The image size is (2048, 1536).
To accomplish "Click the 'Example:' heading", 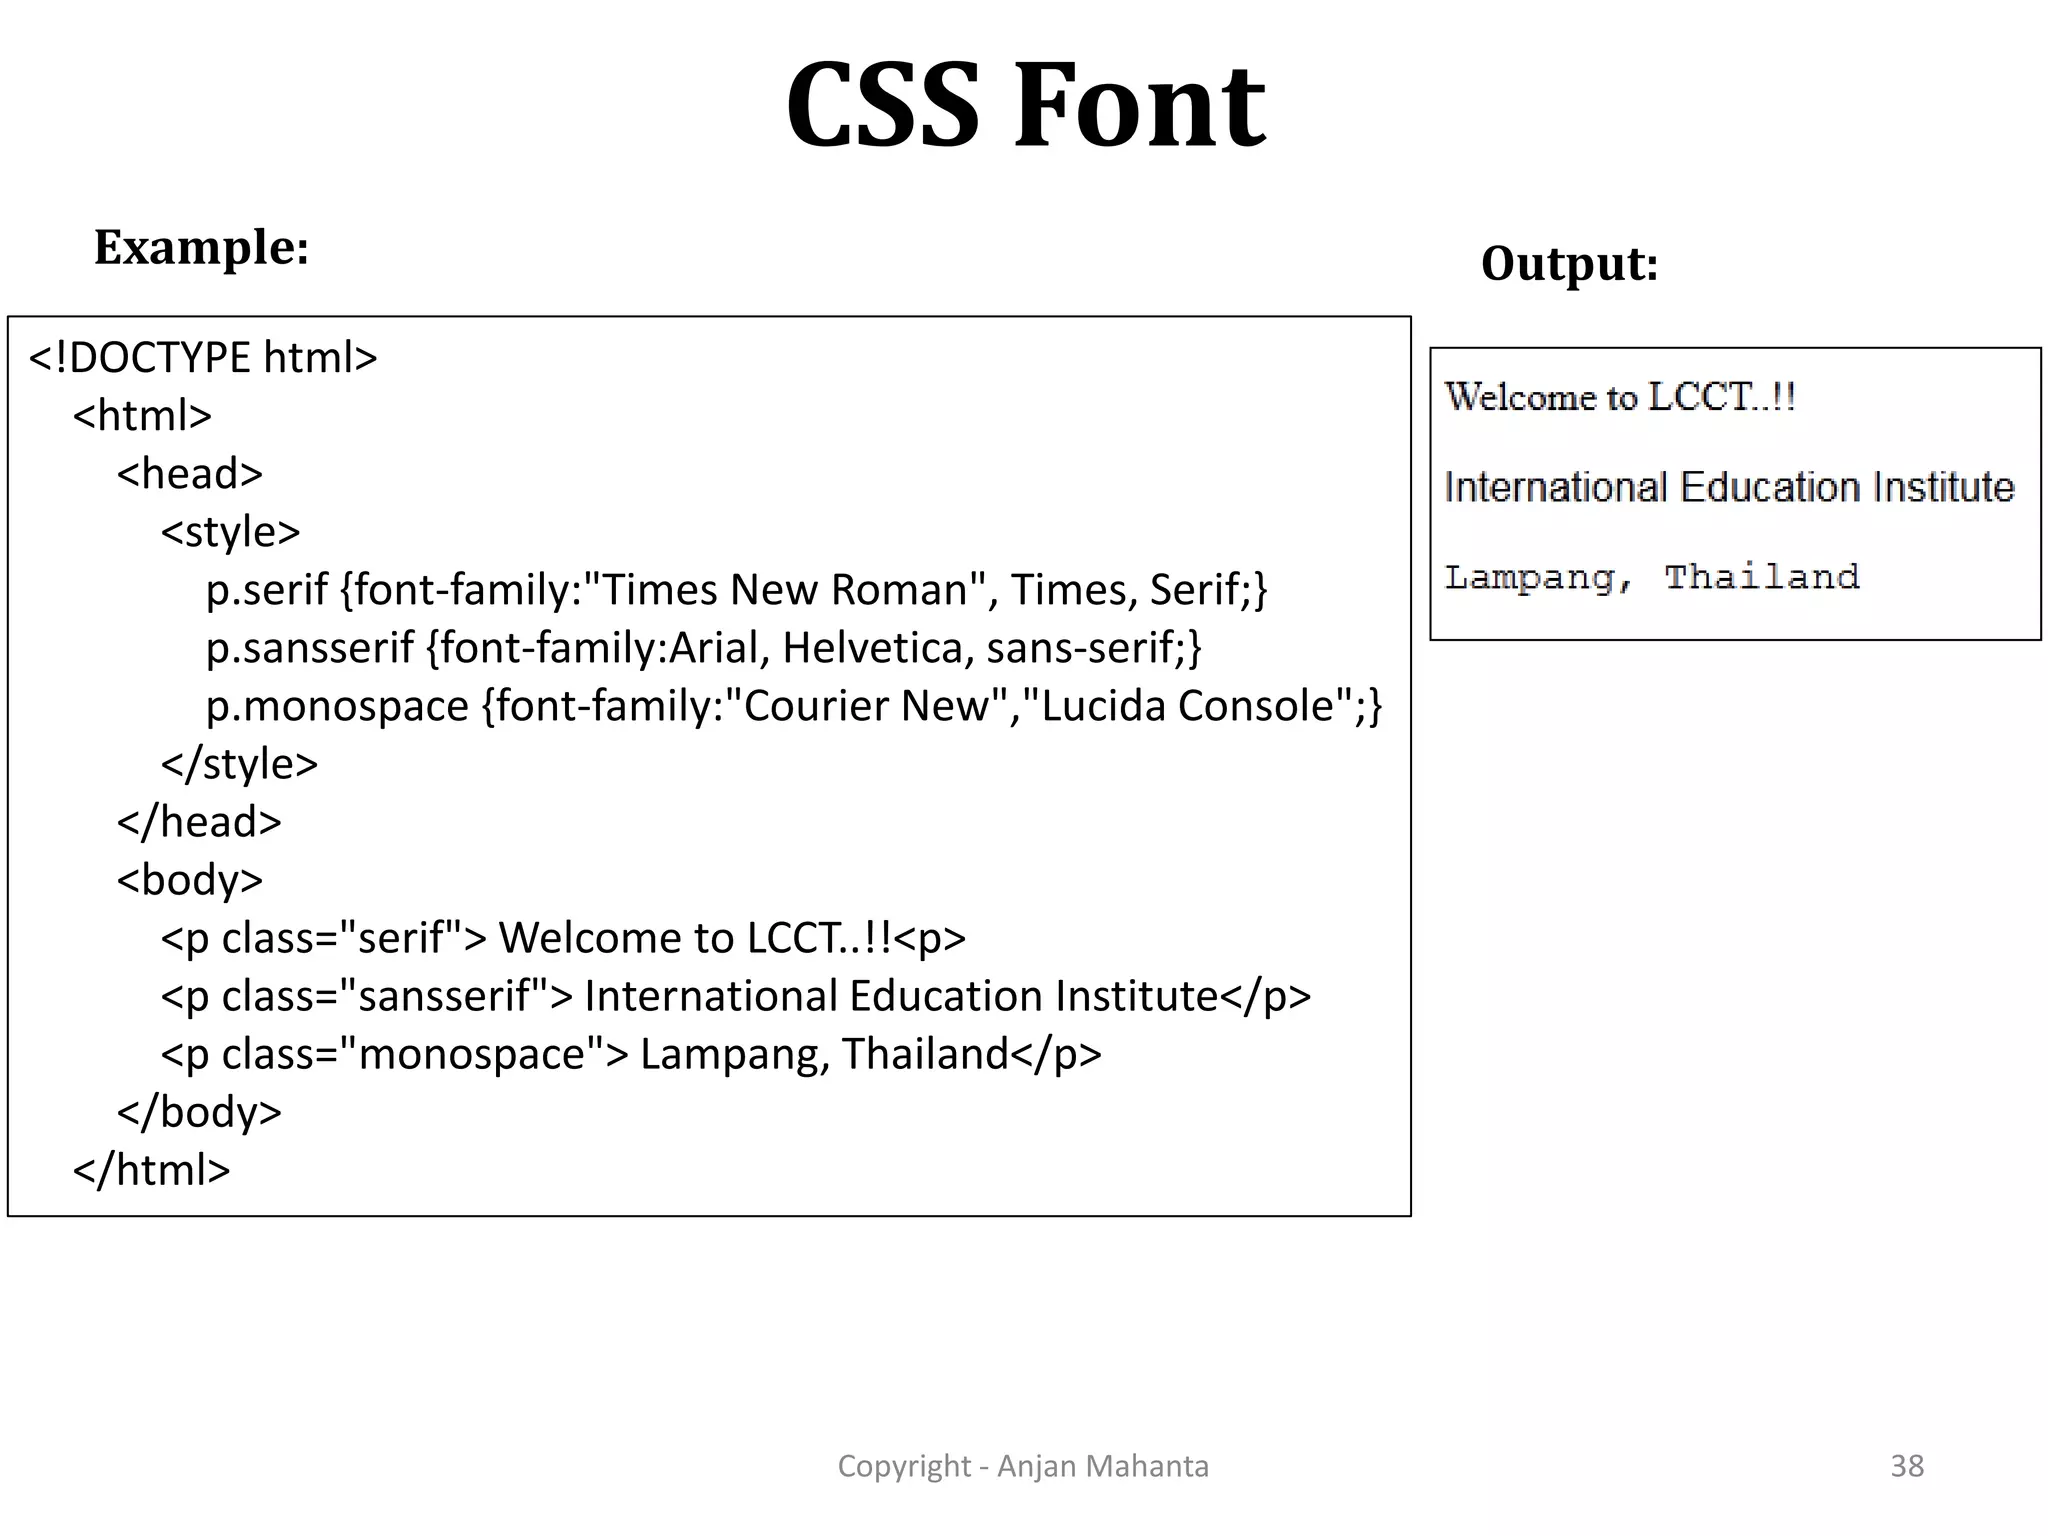I will [201, 247].
